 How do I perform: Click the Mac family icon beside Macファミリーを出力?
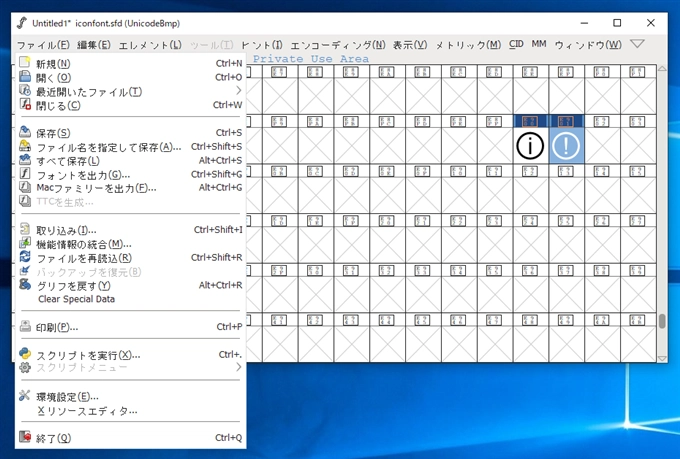tap(25, 187)
